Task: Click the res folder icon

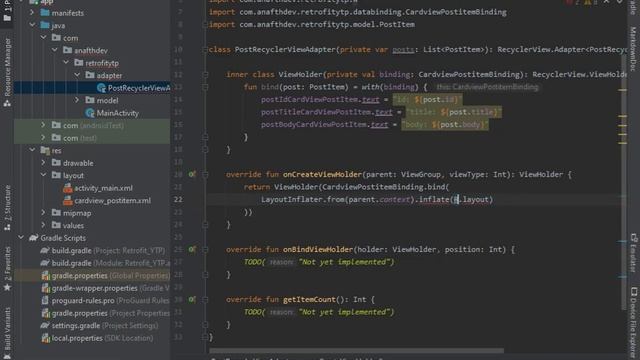Action: [45, 151]
